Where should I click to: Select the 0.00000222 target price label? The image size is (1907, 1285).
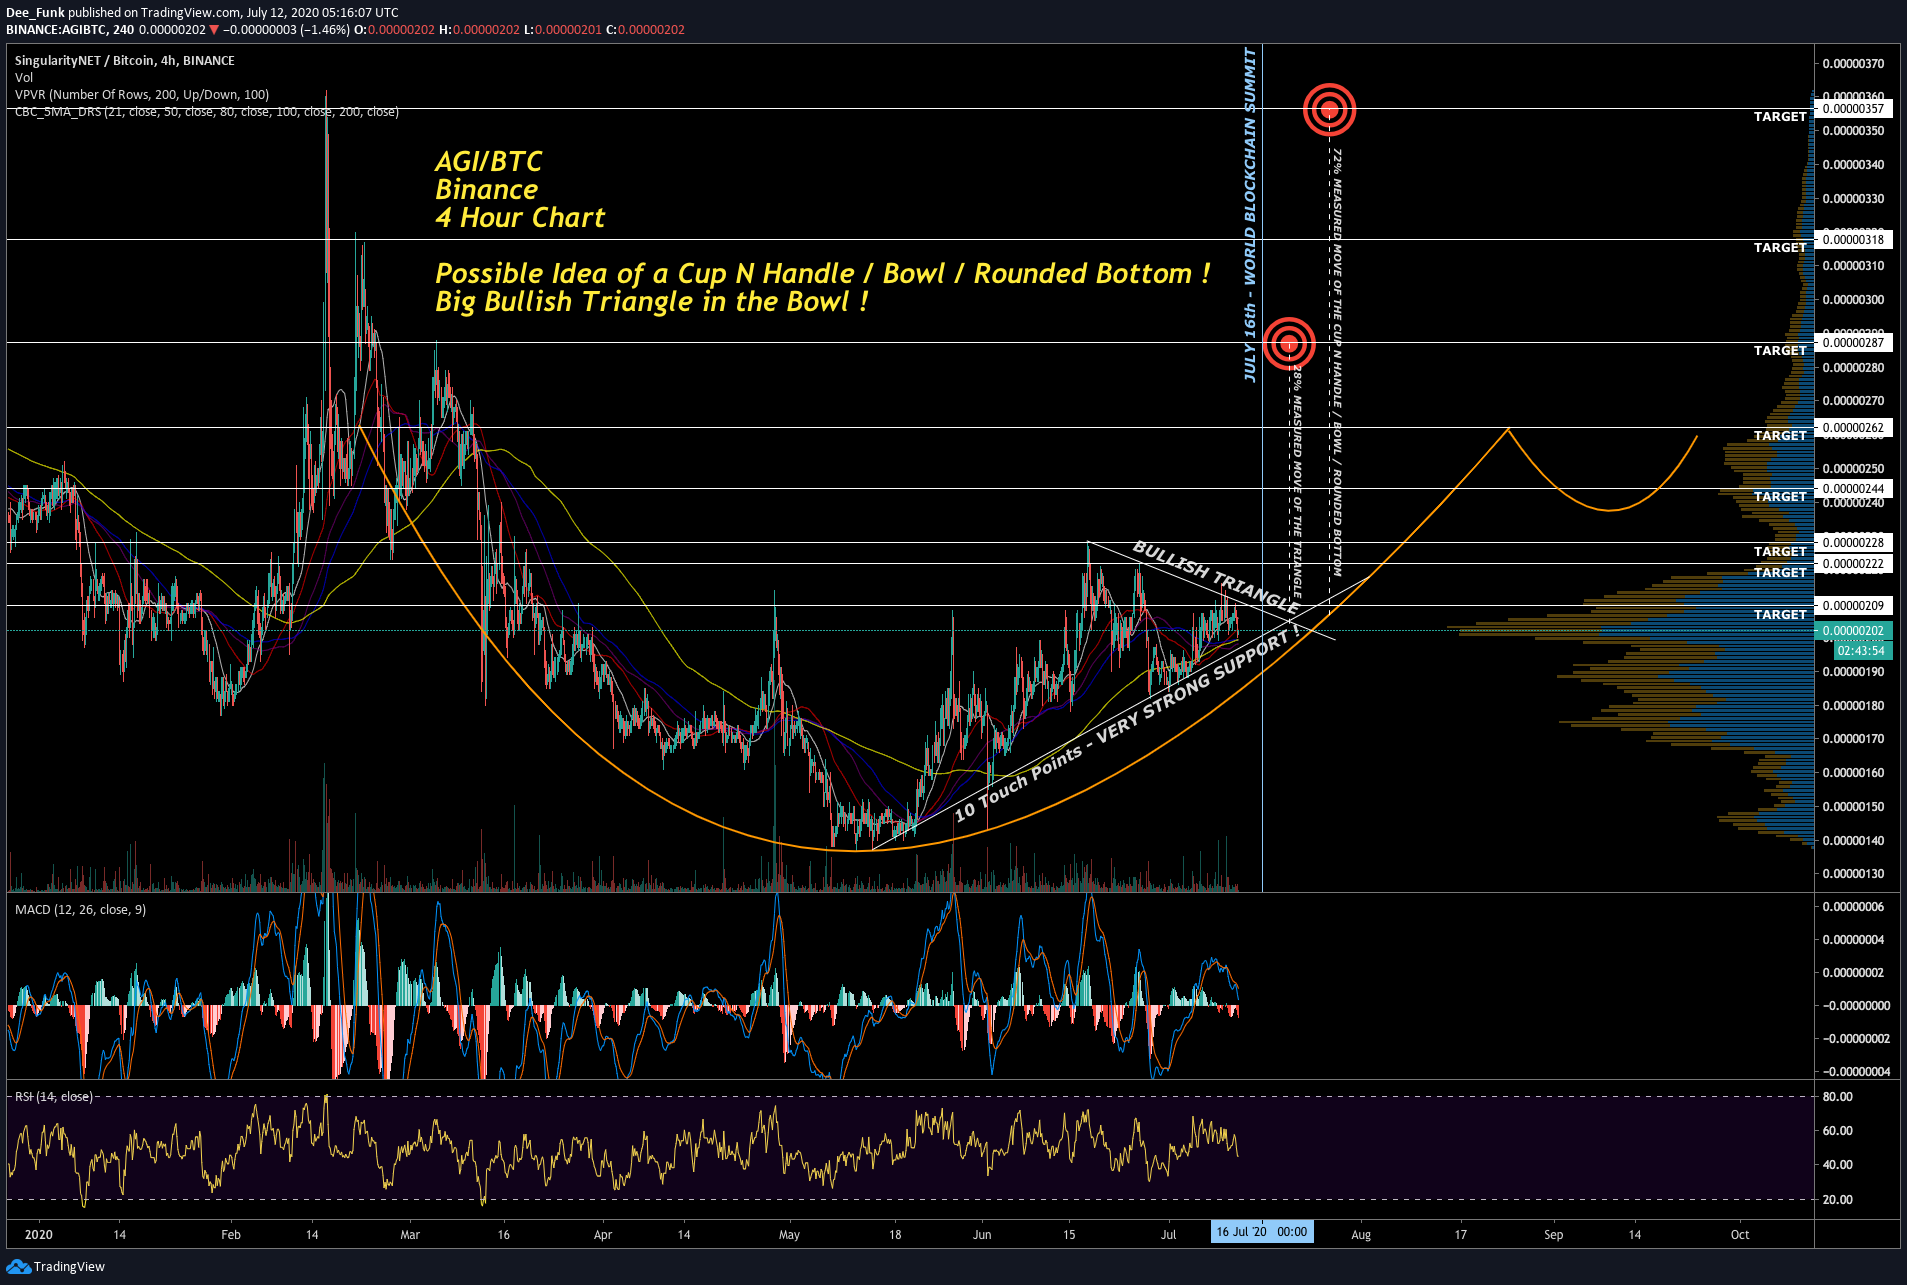coord(1853,563)
